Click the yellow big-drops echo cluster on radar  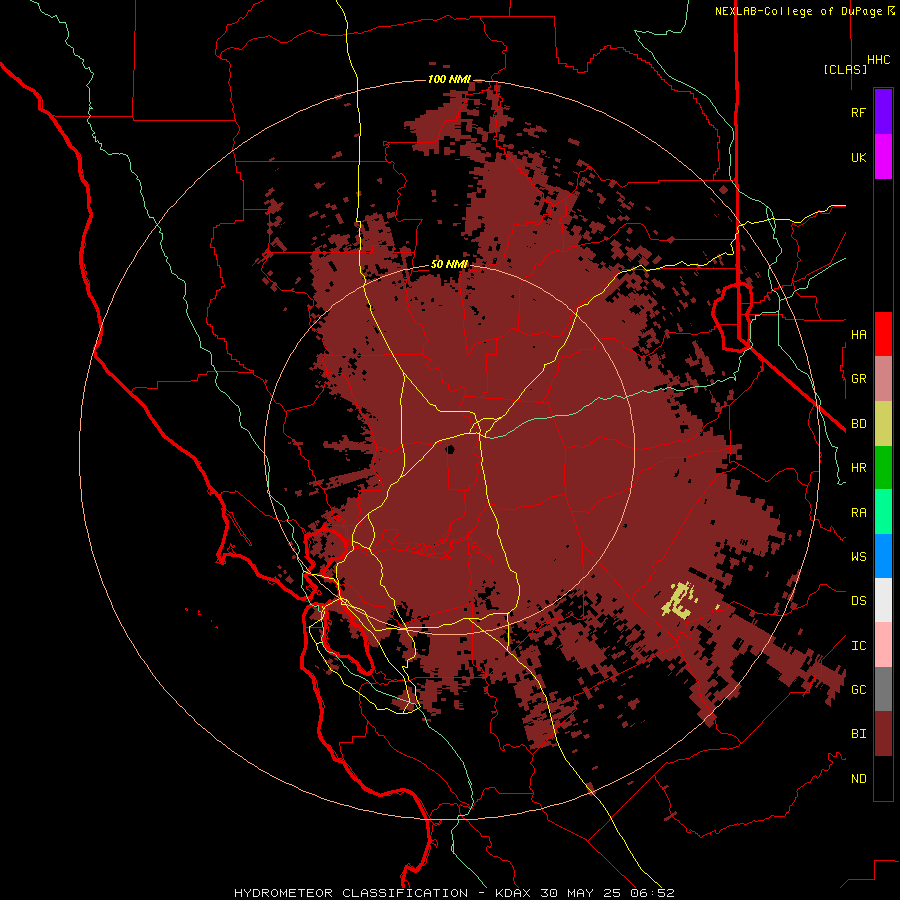(x=680, y=601)
